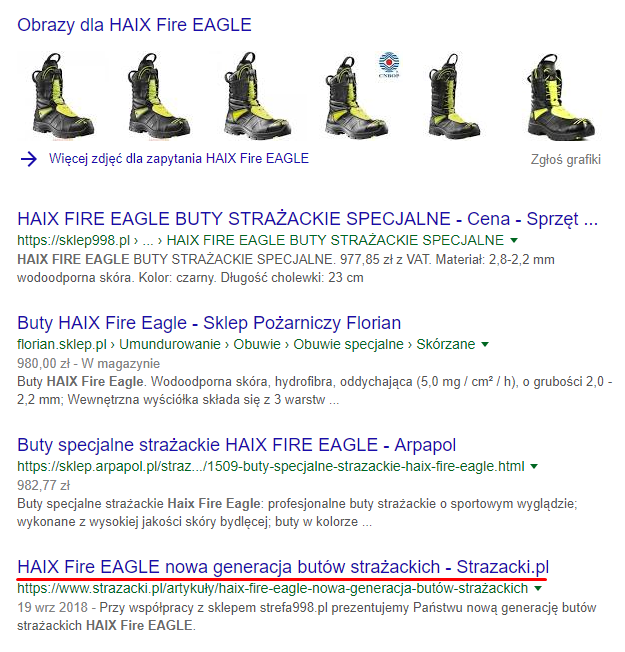
Task: Open the first HAIX boot image thumbnail
Action: (62, 95)
